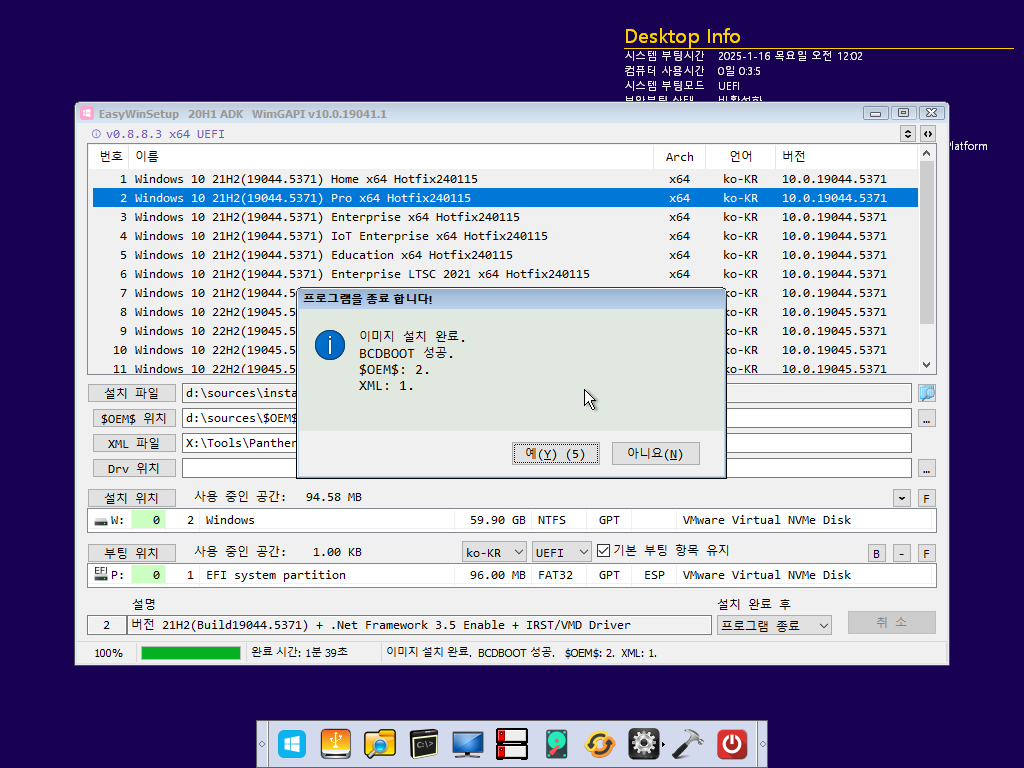This screenshot has height=768, width=1024.
Task: Click the orange sync arrows dock icon
Action: pyautogui.click(x=600, y=744)
